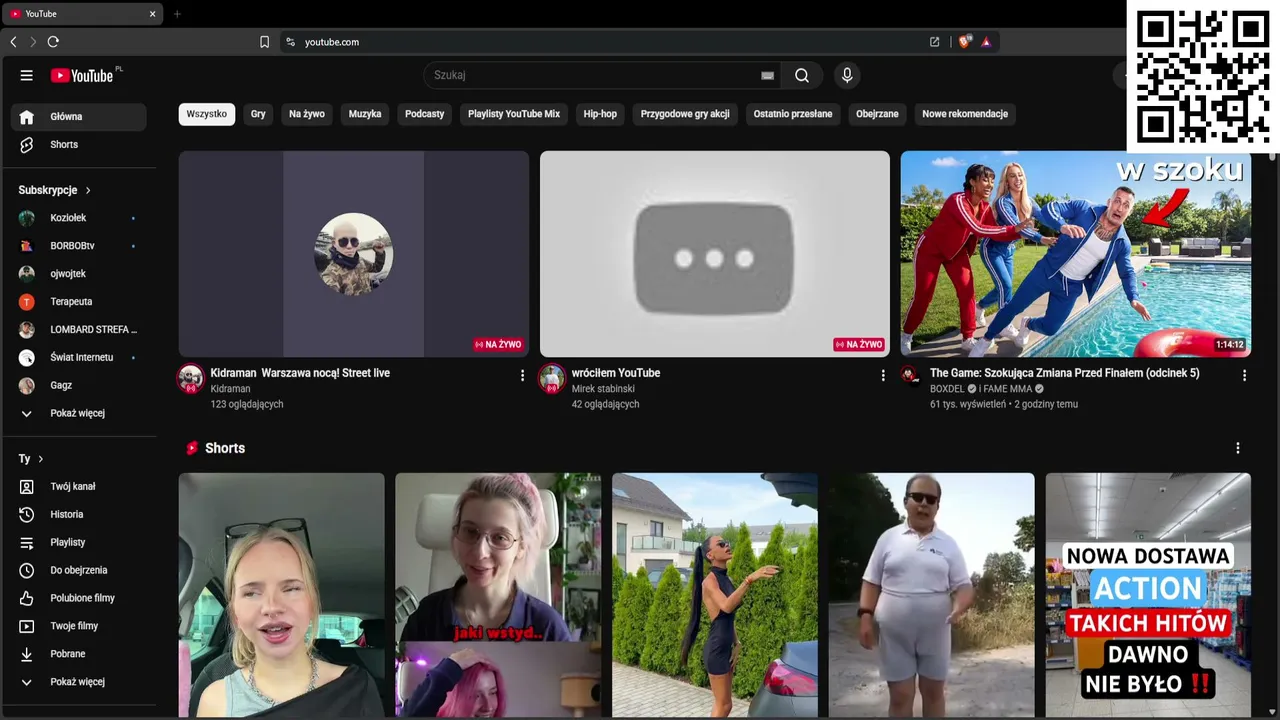Start voice search with the microphone
The image size is (1280, 720).
pos(847,75)
